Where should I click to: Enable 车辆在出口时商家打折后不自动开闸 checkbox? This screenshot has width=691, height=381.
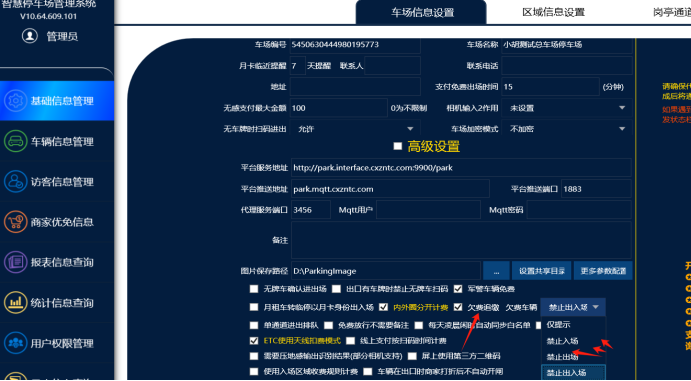tap(367, 372)
